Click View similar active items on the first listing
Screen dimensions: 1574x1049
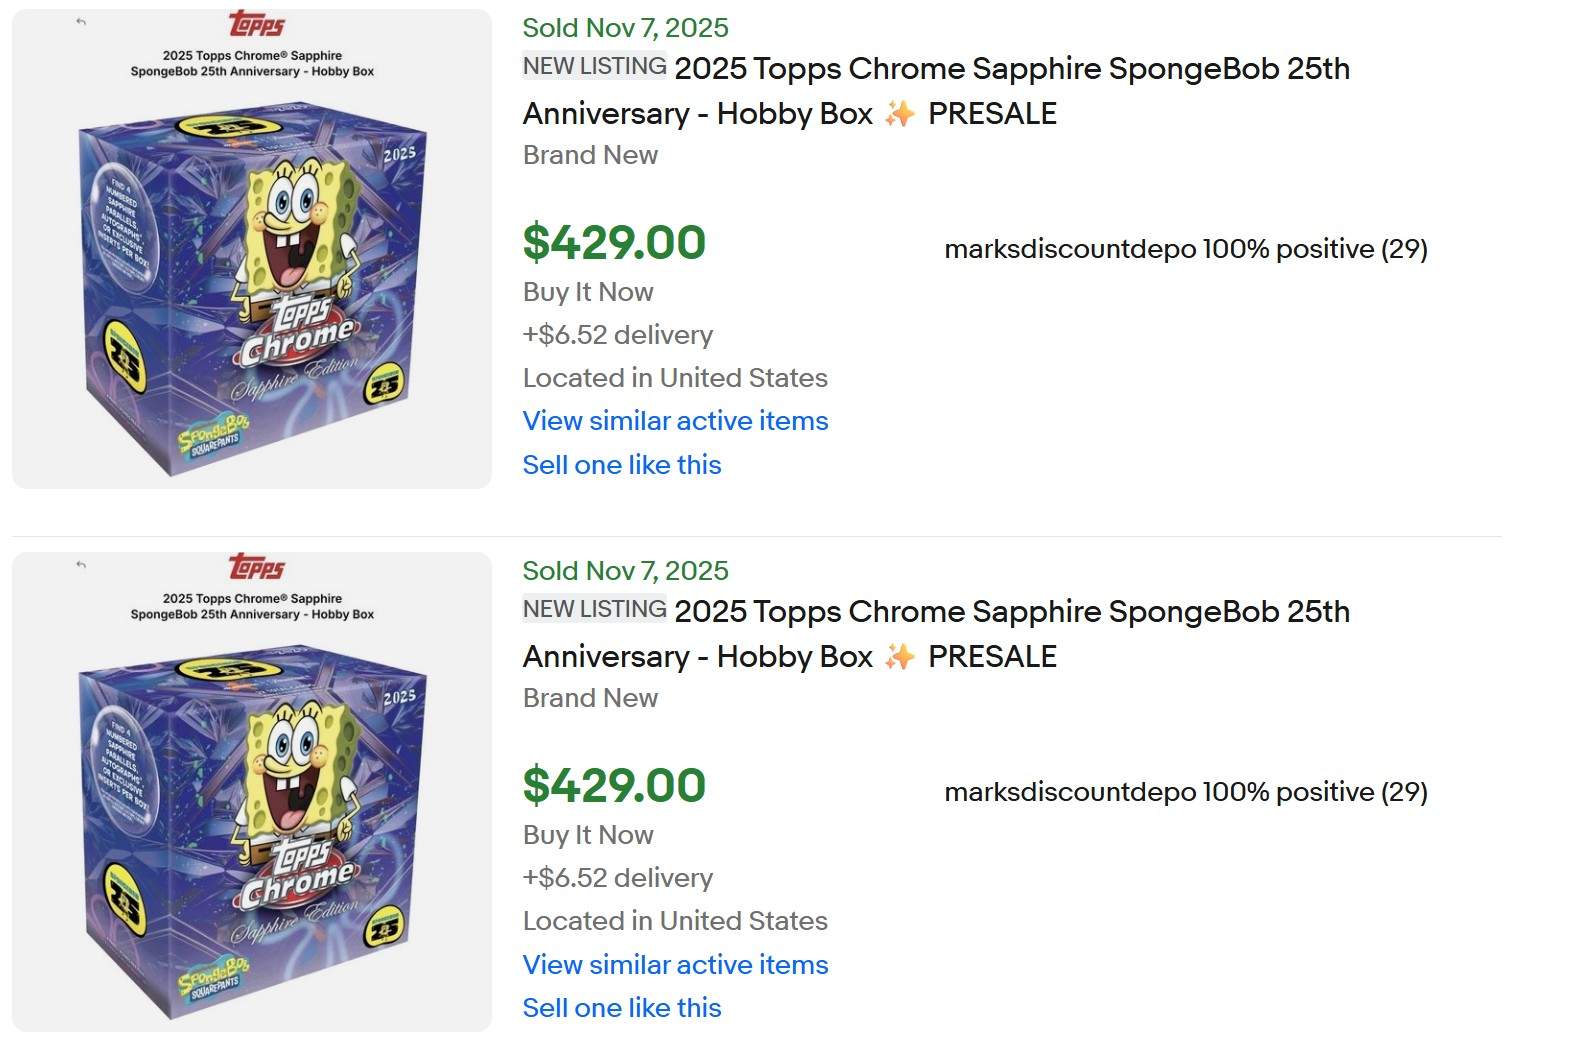[675, 421]
